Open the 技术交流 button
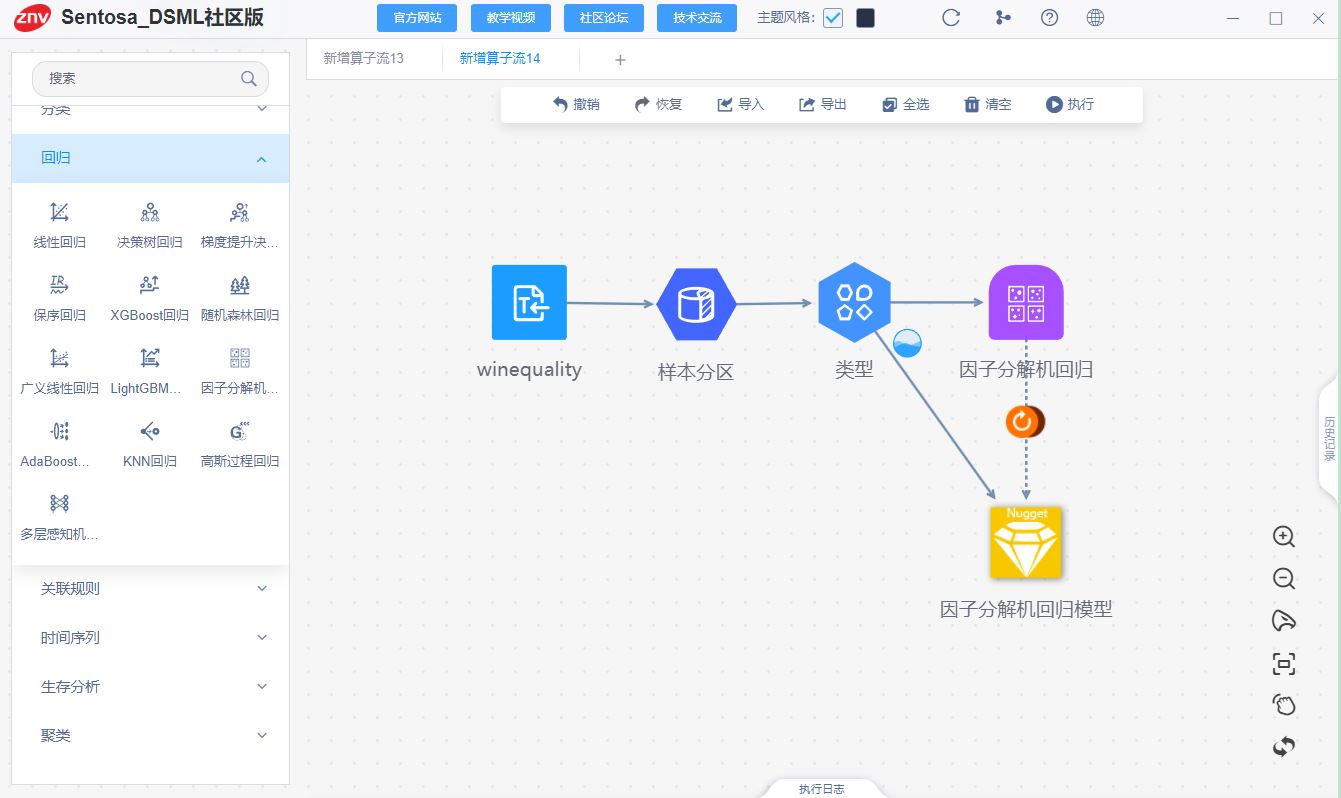 point(697,18)
